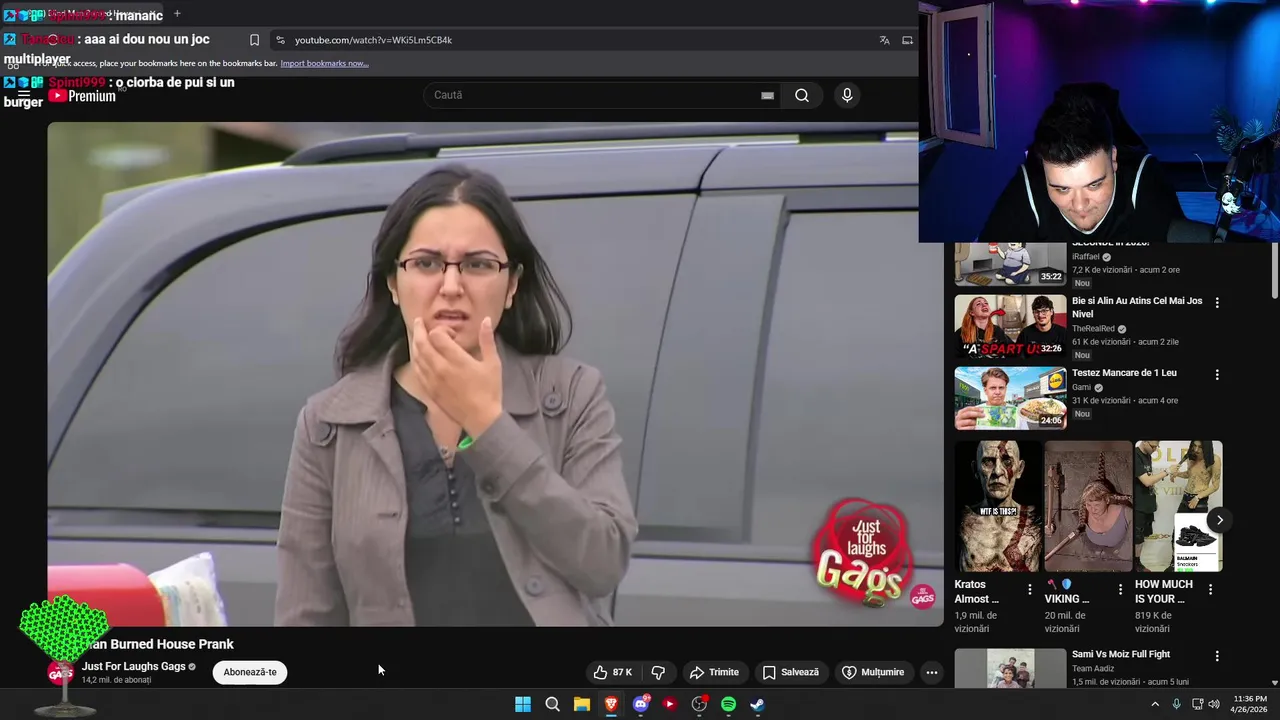
Task: Expand the hidden system tray icons
Action: click(1155, 704)
